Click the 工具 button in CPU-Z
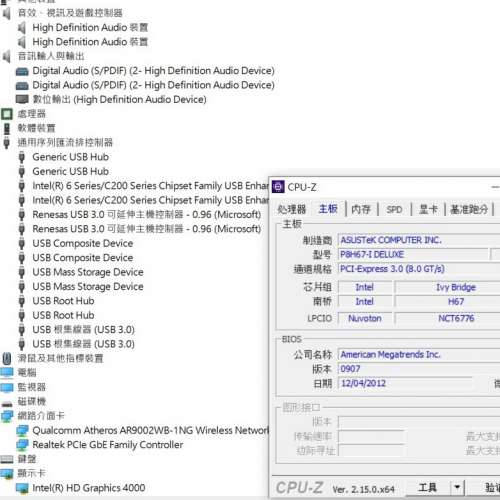Screen dimensions: 500x500 (427, 488)
